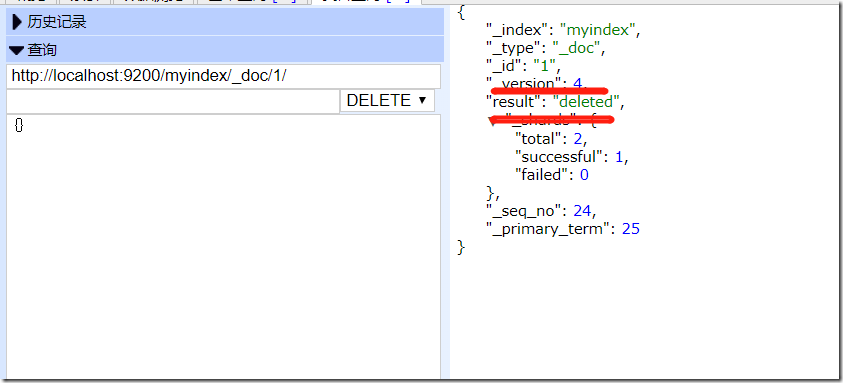Open the DELETE method dropdown
This screenshot has height=383, width=843.
point(387,101)
